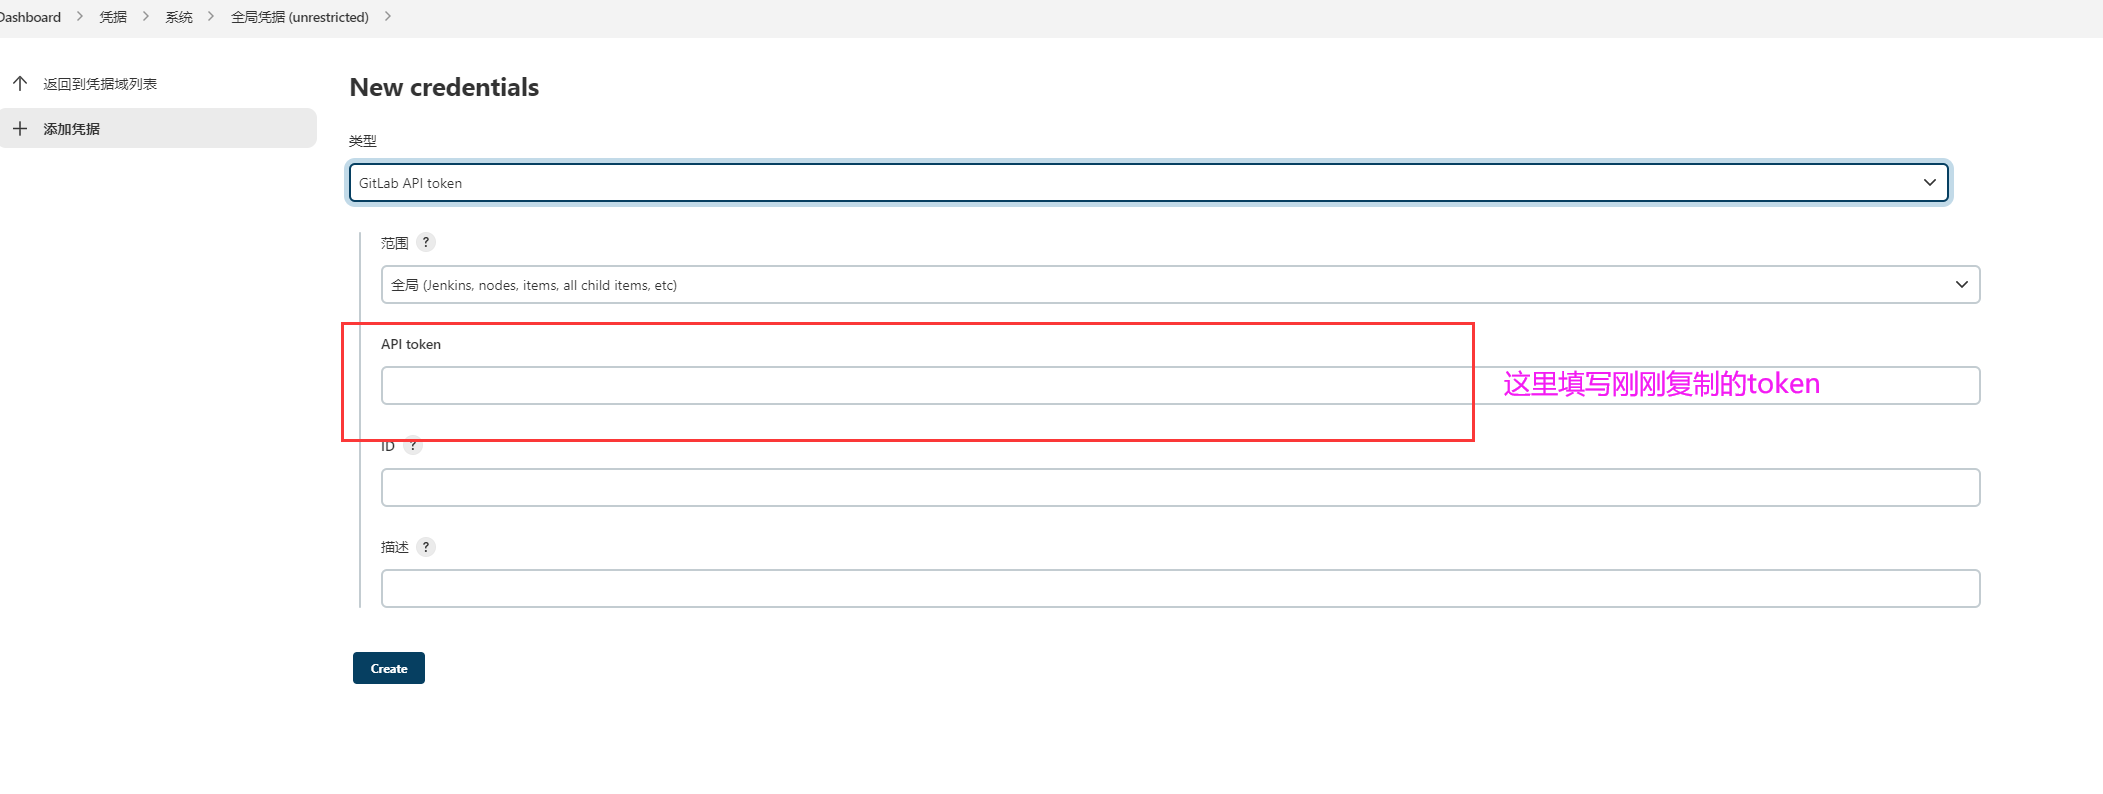
Task: Focus the 描述 input field
Action: (x=1180, y=589)
